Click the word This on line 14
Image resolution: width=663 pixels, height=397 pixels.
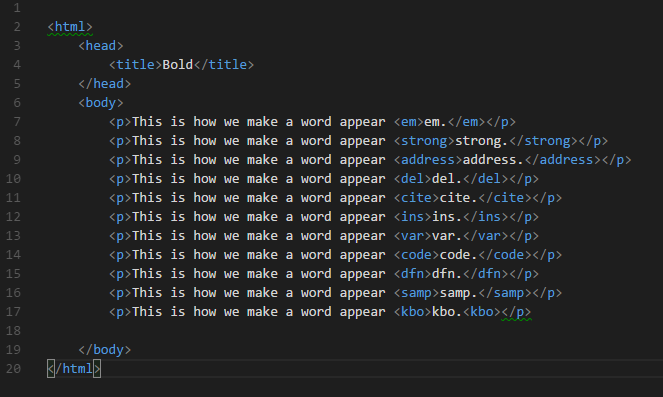pos(147,255)
